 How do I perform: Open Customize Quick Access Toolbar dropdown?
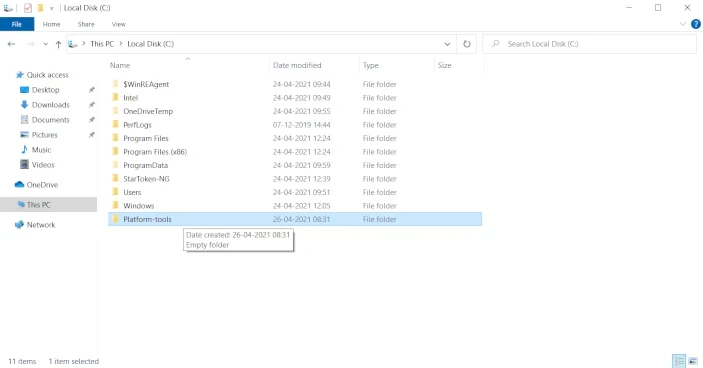[x=52, y=8]
